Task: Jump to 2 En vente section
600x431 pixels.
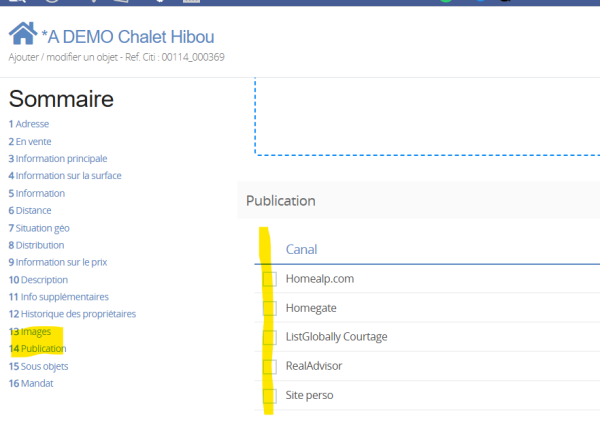Action: point(30,142)
